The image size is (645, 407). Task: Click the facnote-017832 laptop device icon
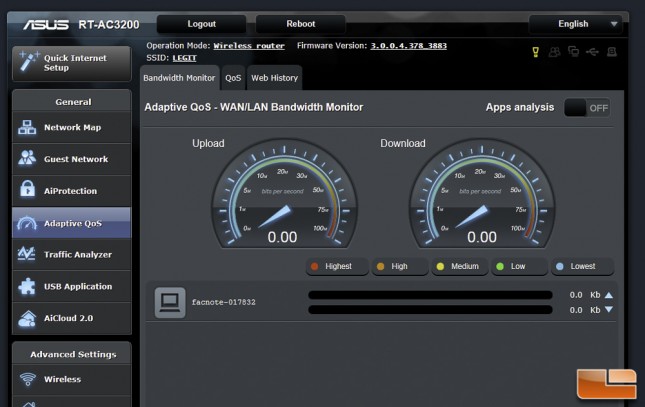(x=170, y=302)
